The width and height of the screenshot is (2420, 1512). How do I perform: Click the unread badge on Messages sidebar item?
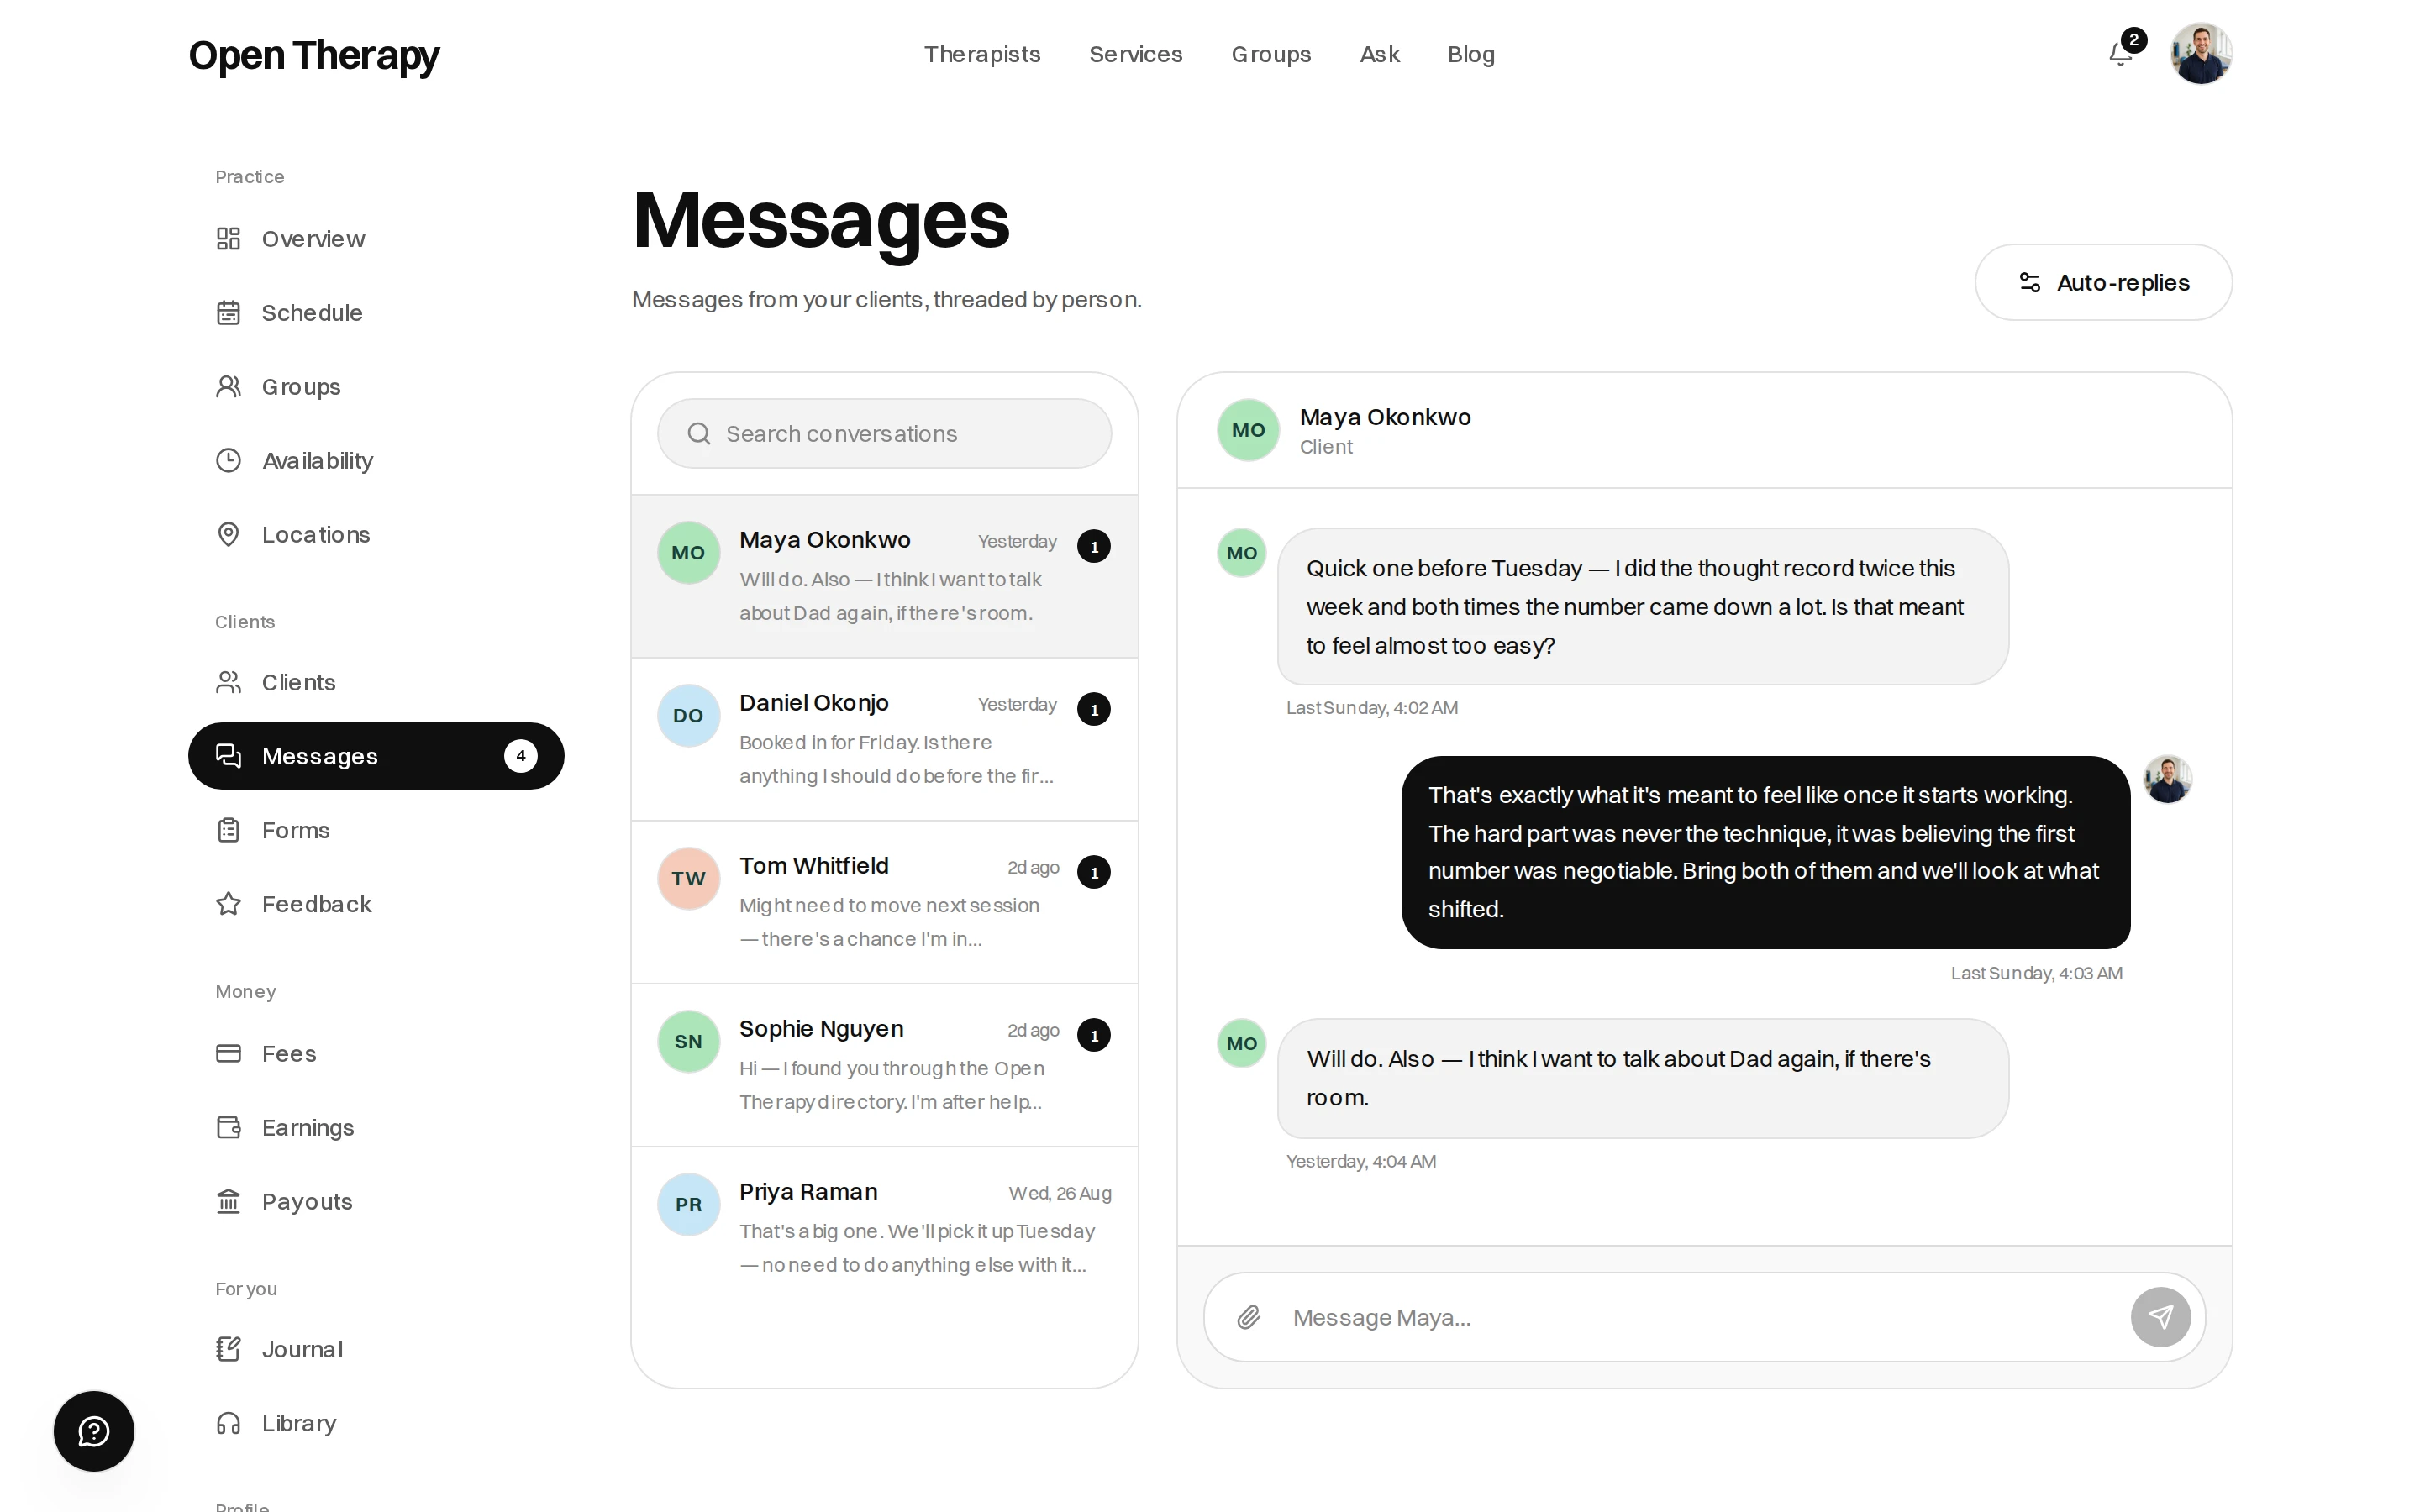520,756
